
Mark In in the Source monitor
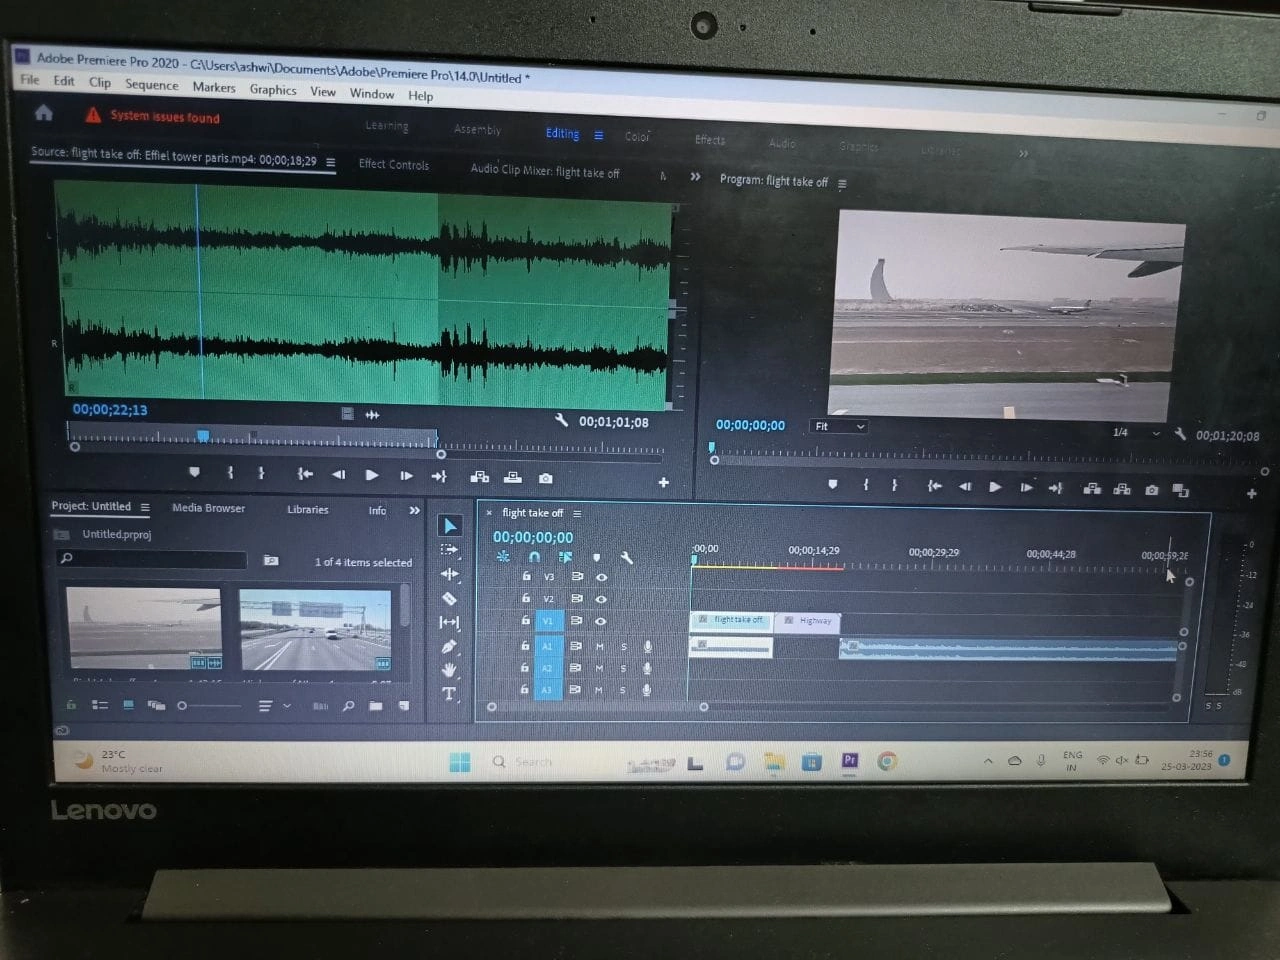[x=230, y=473]
